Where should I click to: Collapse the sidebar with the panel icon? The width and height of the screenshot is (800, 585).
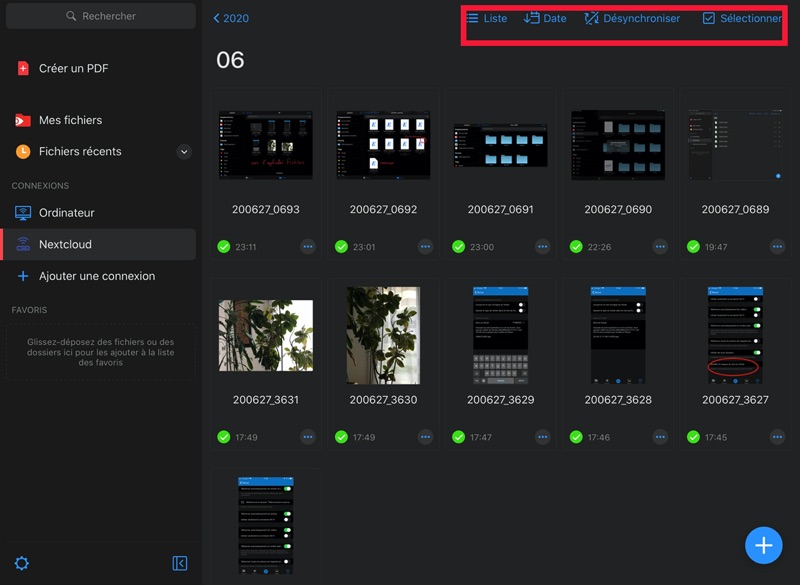click(180, 564)
